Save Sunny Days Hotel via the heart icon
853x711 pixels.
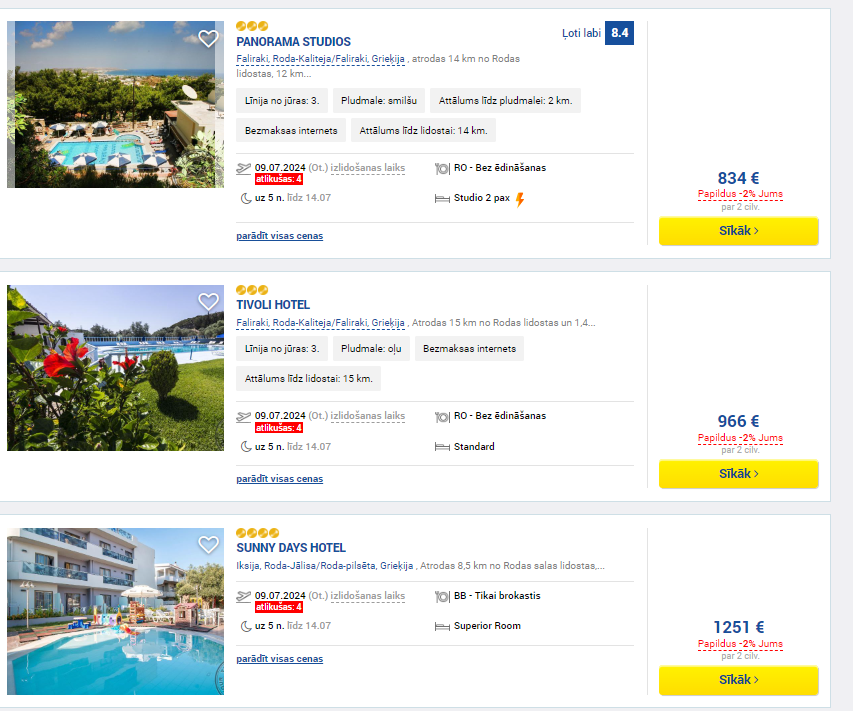pos(208,545)
